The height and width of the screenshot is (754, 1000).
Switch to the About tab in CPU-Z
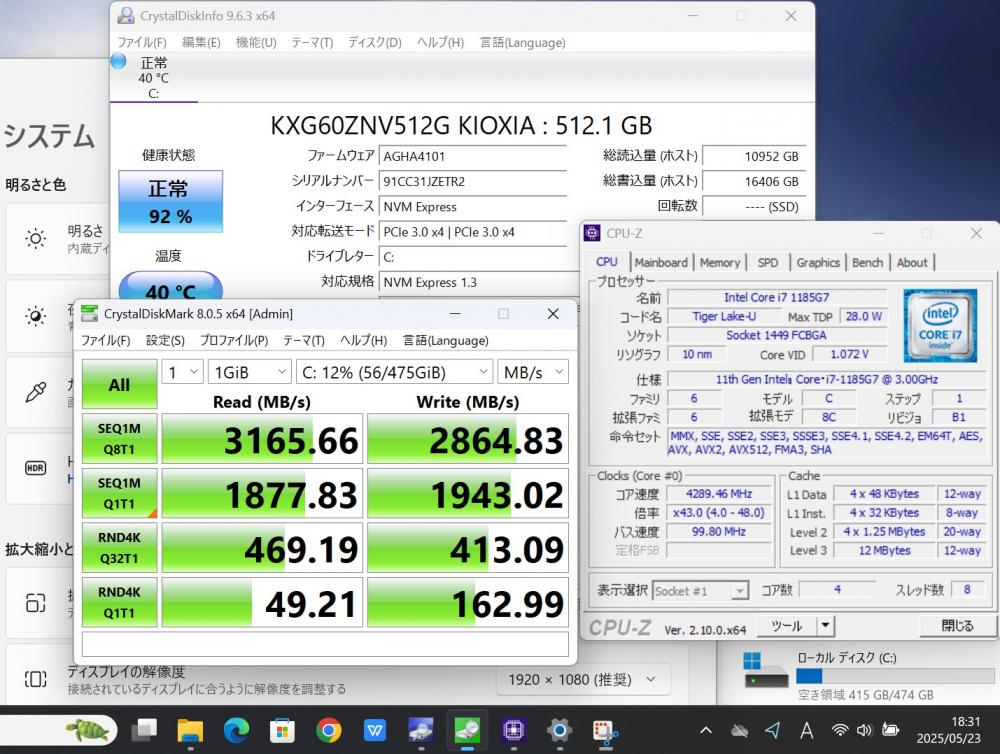[x=912, y=262]
